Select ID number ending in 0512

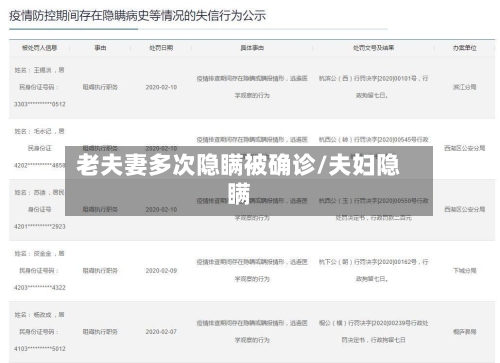pyautogui.click(x=40, y=104)
